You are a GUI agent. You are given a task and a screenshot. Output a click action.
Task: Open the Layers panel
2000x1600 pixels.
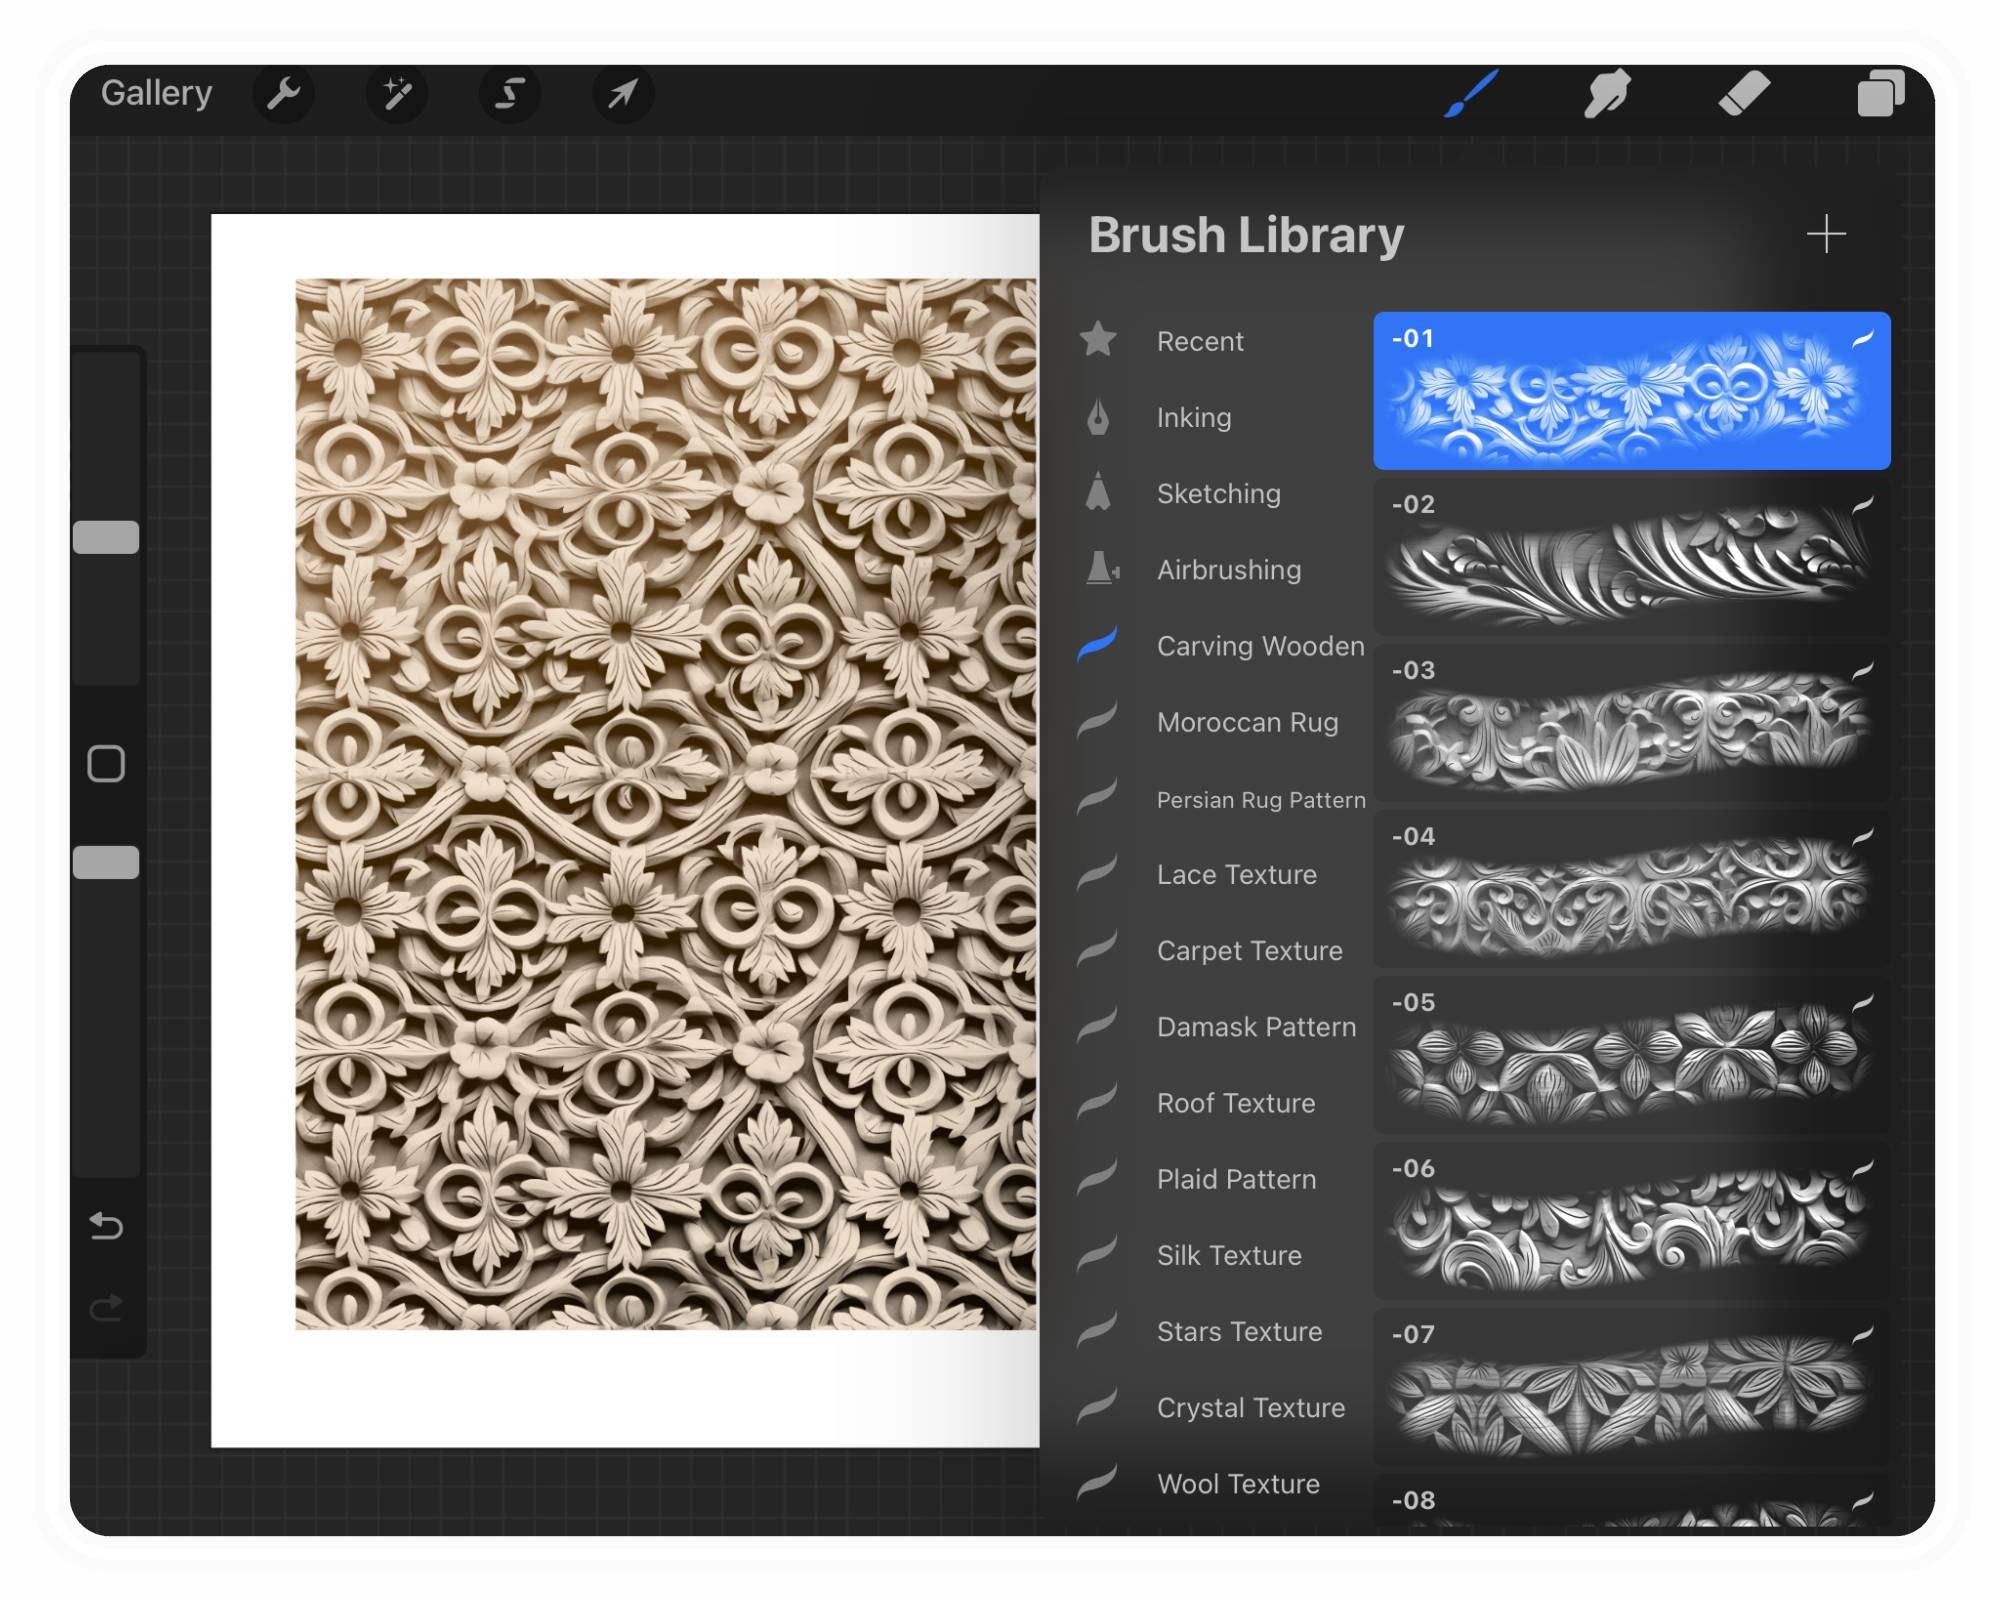pyautogui.click(x=1882, y=93)
